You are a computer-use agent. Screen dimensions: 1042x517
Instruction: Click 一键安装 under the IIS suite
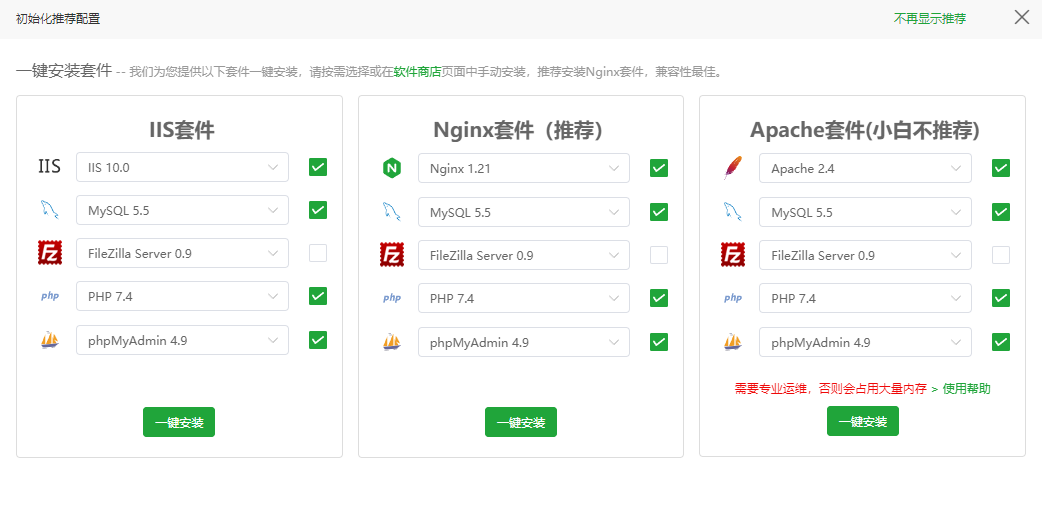[179, 422]
